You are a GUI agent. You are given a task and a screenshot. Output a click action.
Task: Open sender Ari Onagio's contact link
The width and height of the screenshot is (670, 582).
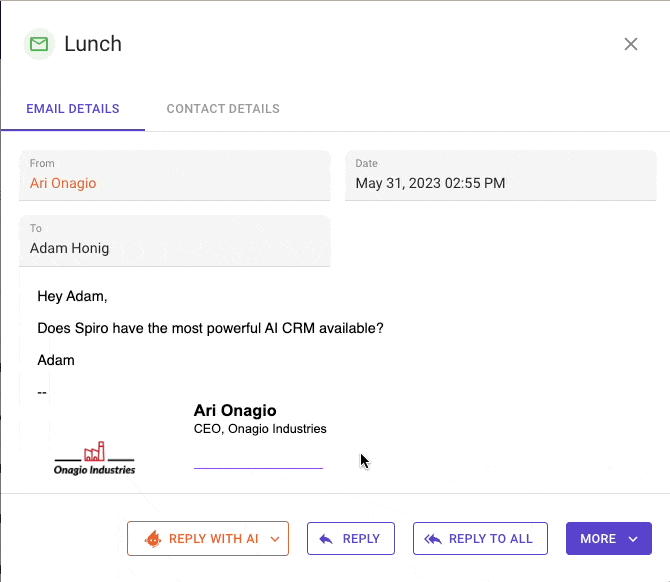(63, 183)
